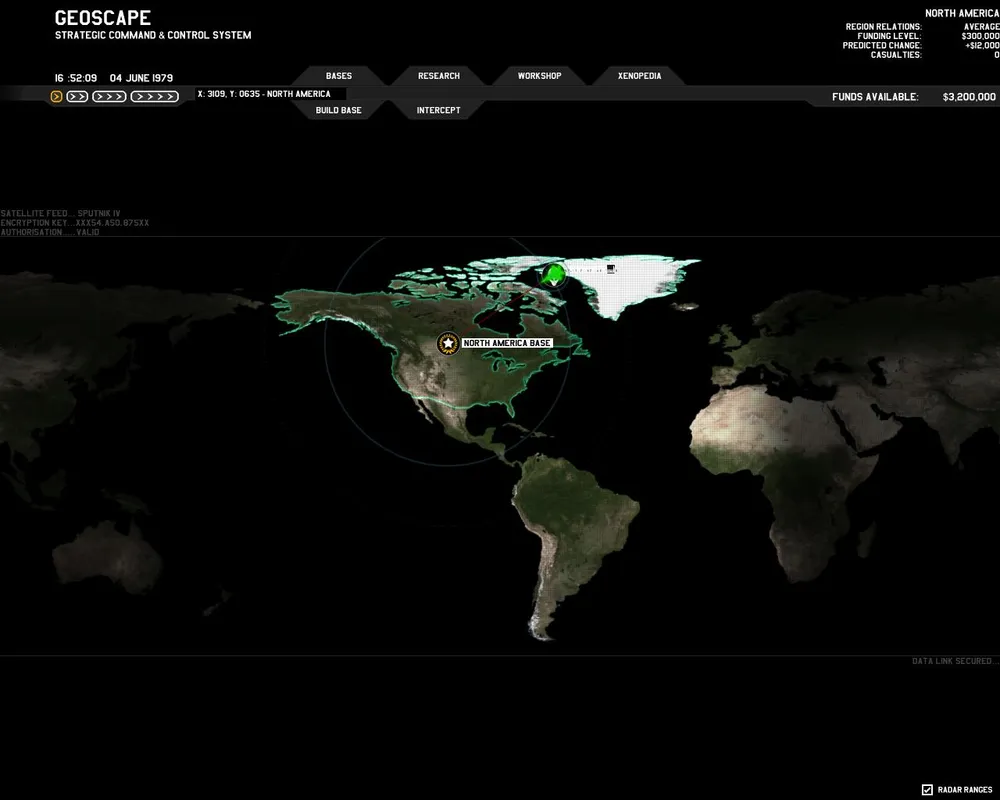Click the Satellite Feed Sputnik IV text
Screen dimensions: 1000x800
[x=61, y=214]
